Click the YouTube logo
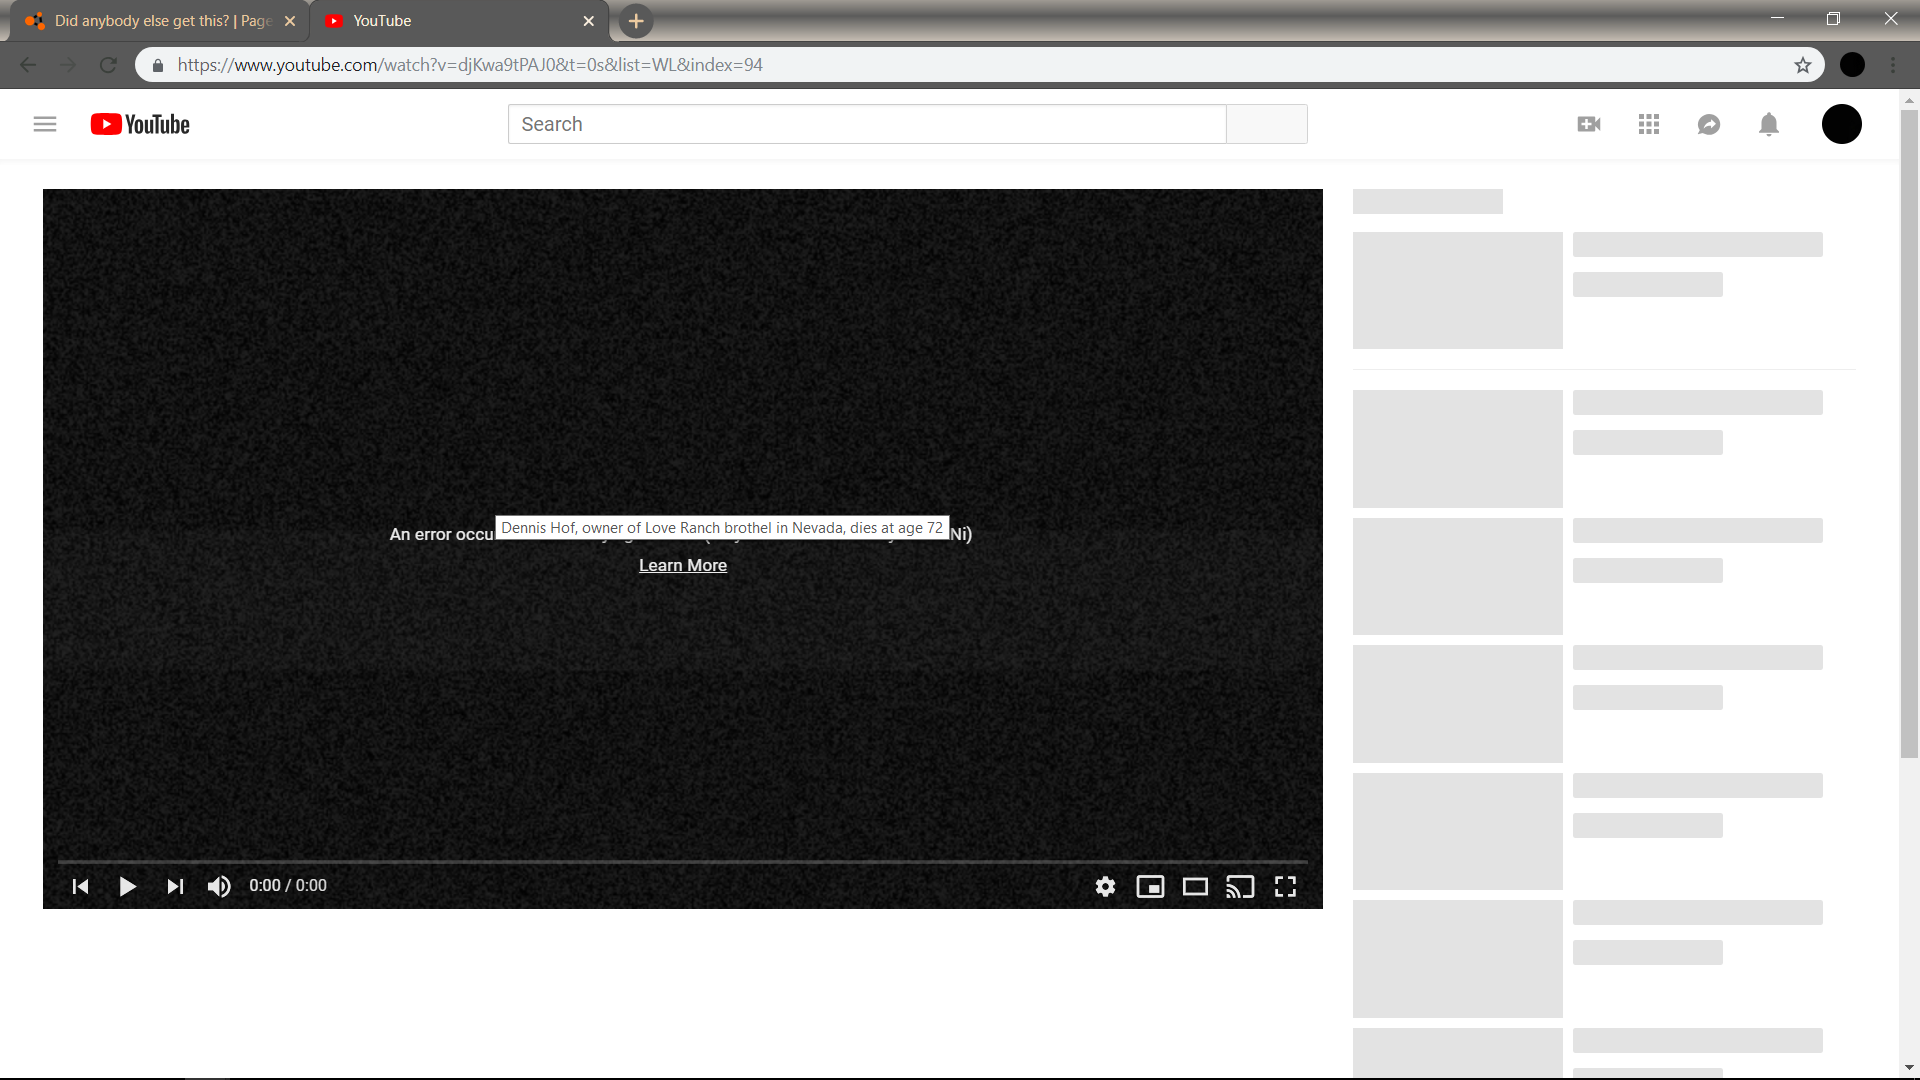 click(x=140, y=124)
